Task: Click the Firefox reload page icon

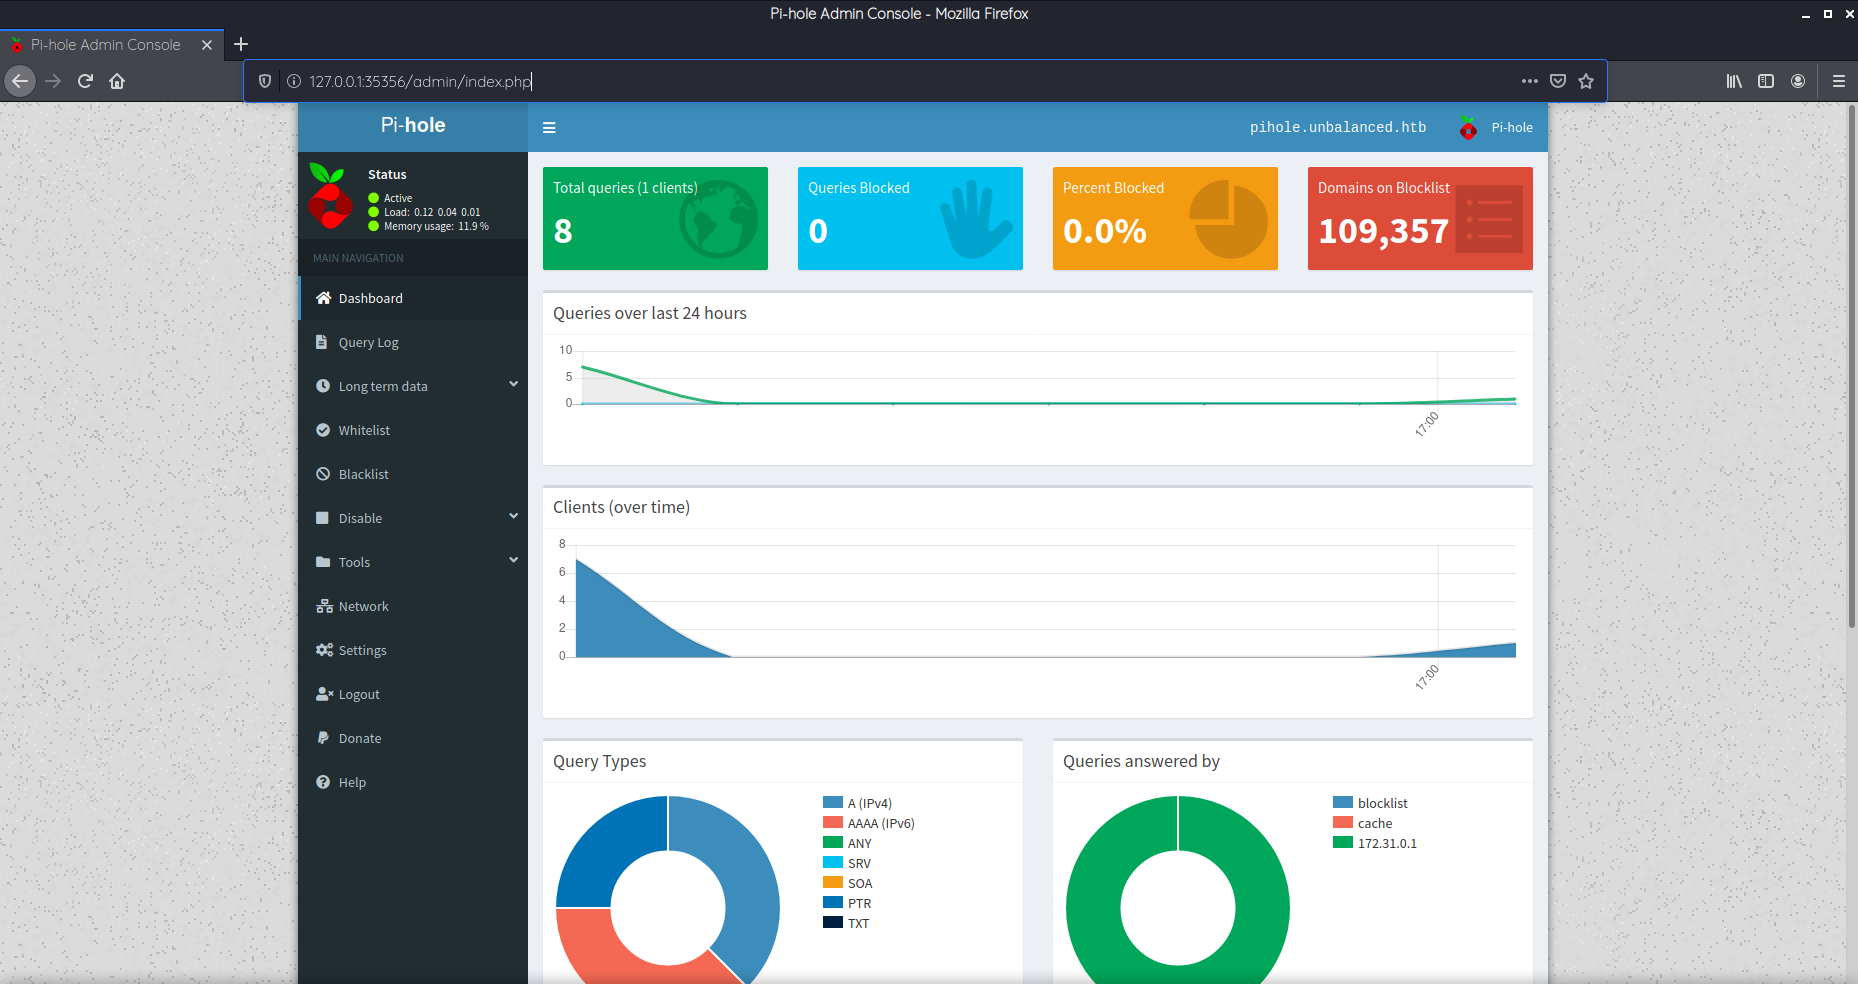Action: (85, 81)
